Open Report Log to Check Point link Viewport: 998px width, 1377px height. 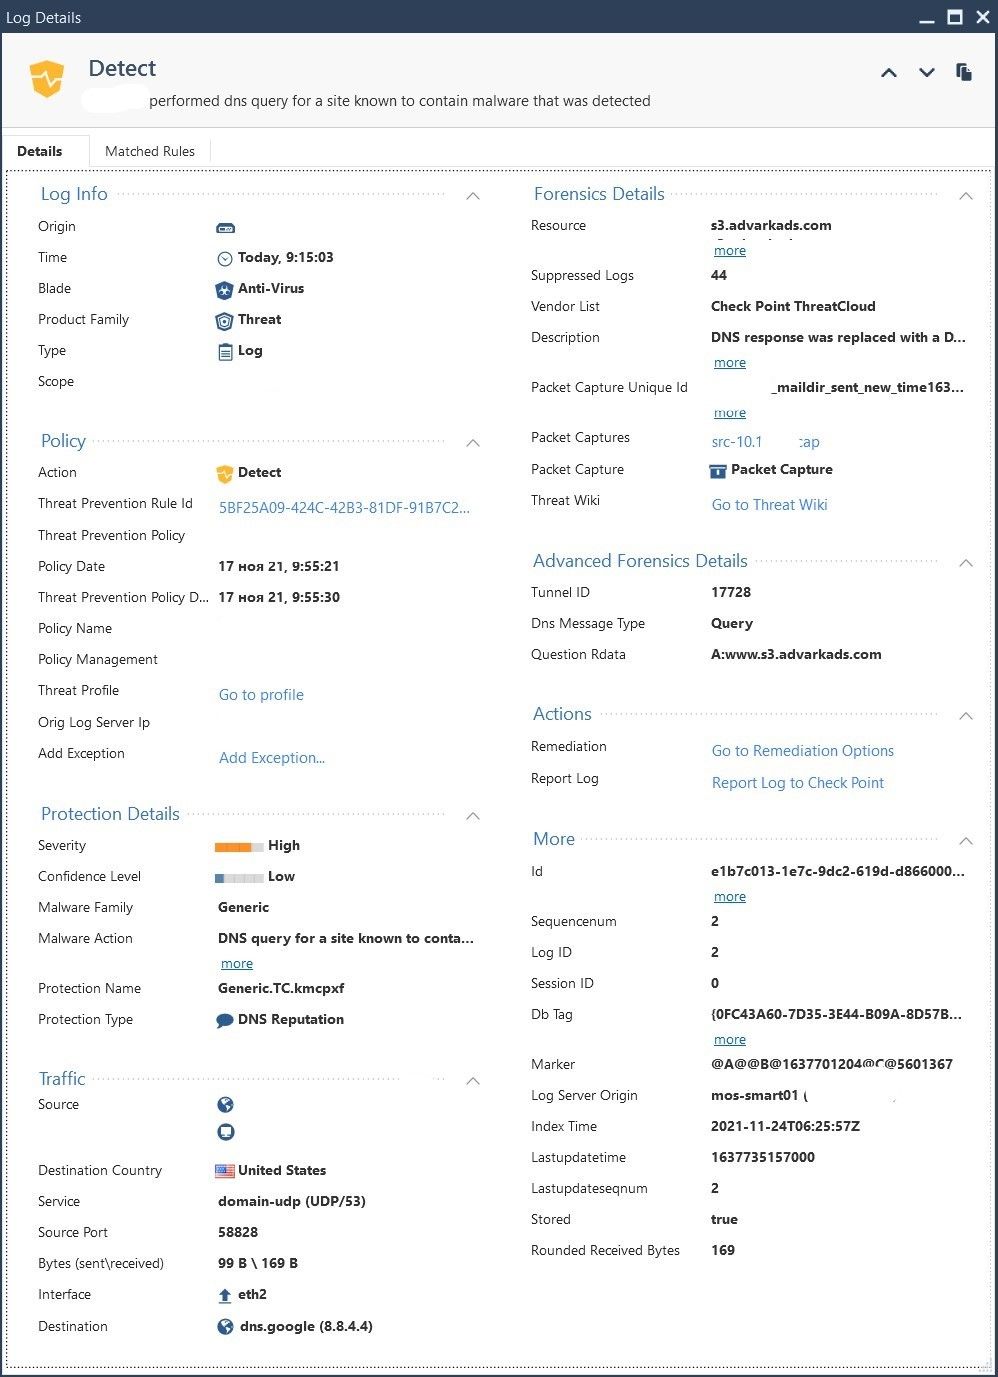pos(798,783)
